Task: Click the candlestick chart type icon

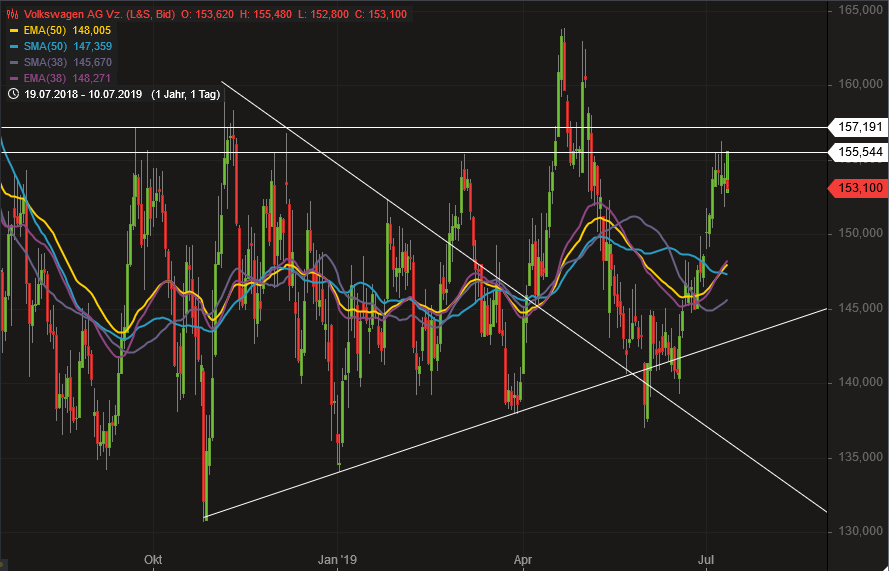Action: 13,14
